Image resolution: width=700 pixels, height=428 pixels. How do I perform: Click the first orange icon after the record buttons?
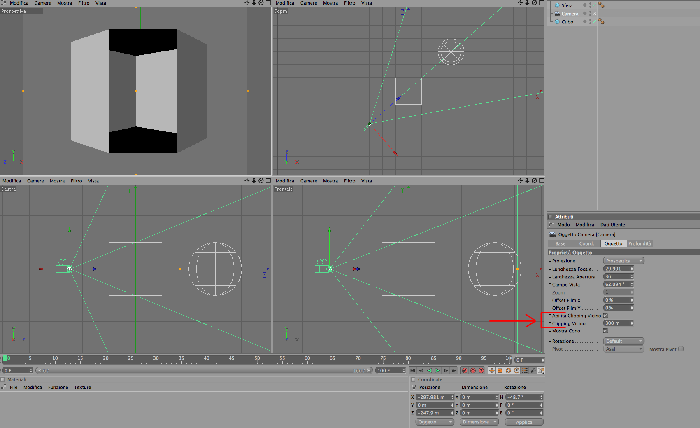coord(492,370)
